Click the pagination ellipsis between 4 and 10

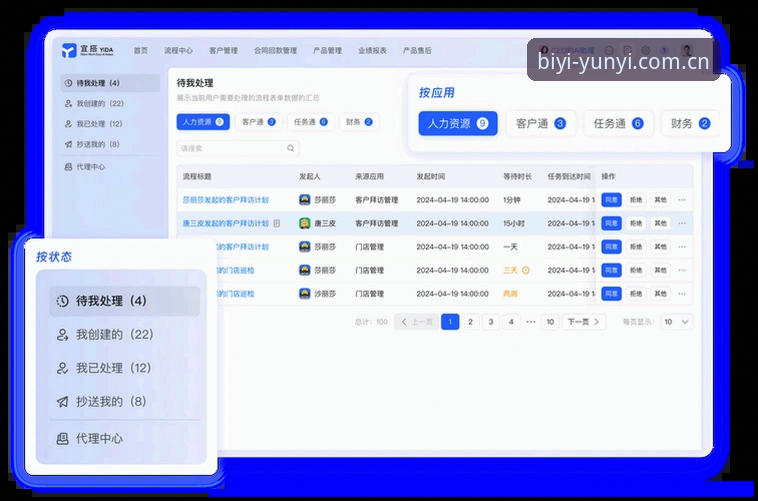tap(531, 322)
